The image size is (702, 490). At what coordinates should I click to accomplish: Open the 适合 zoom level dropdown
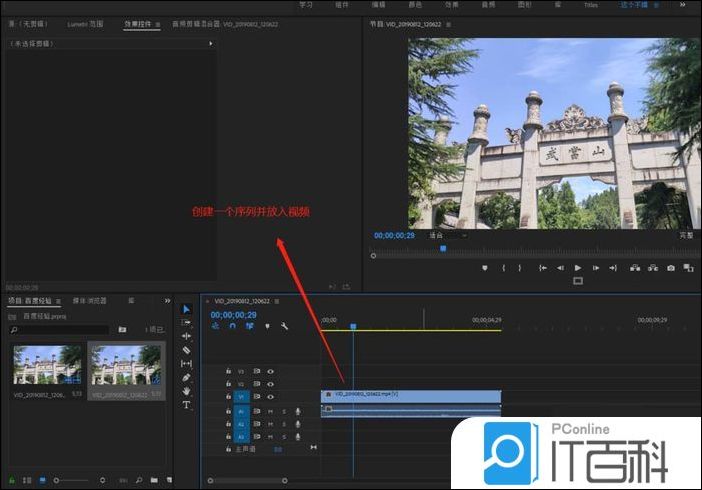[x=447, y=235]
